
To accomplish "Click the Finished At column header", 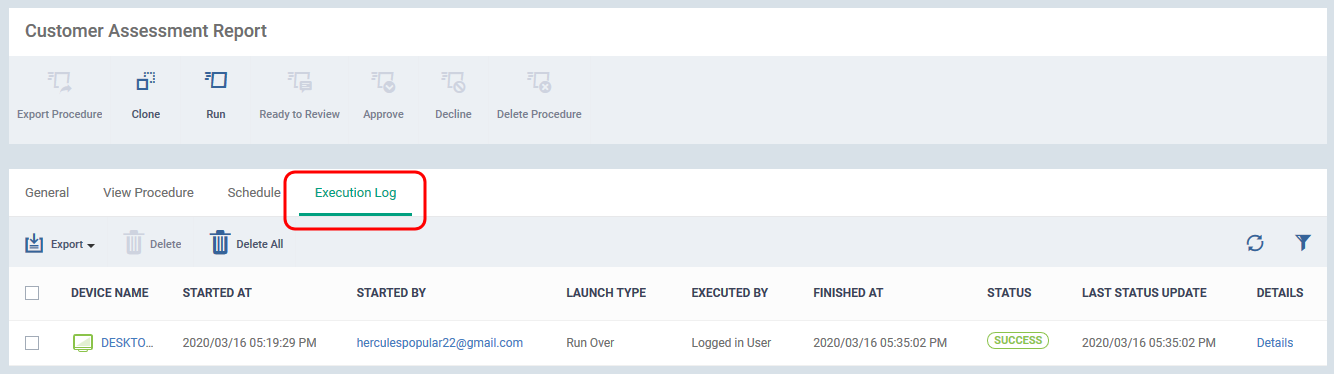I will tap(848, 293).
